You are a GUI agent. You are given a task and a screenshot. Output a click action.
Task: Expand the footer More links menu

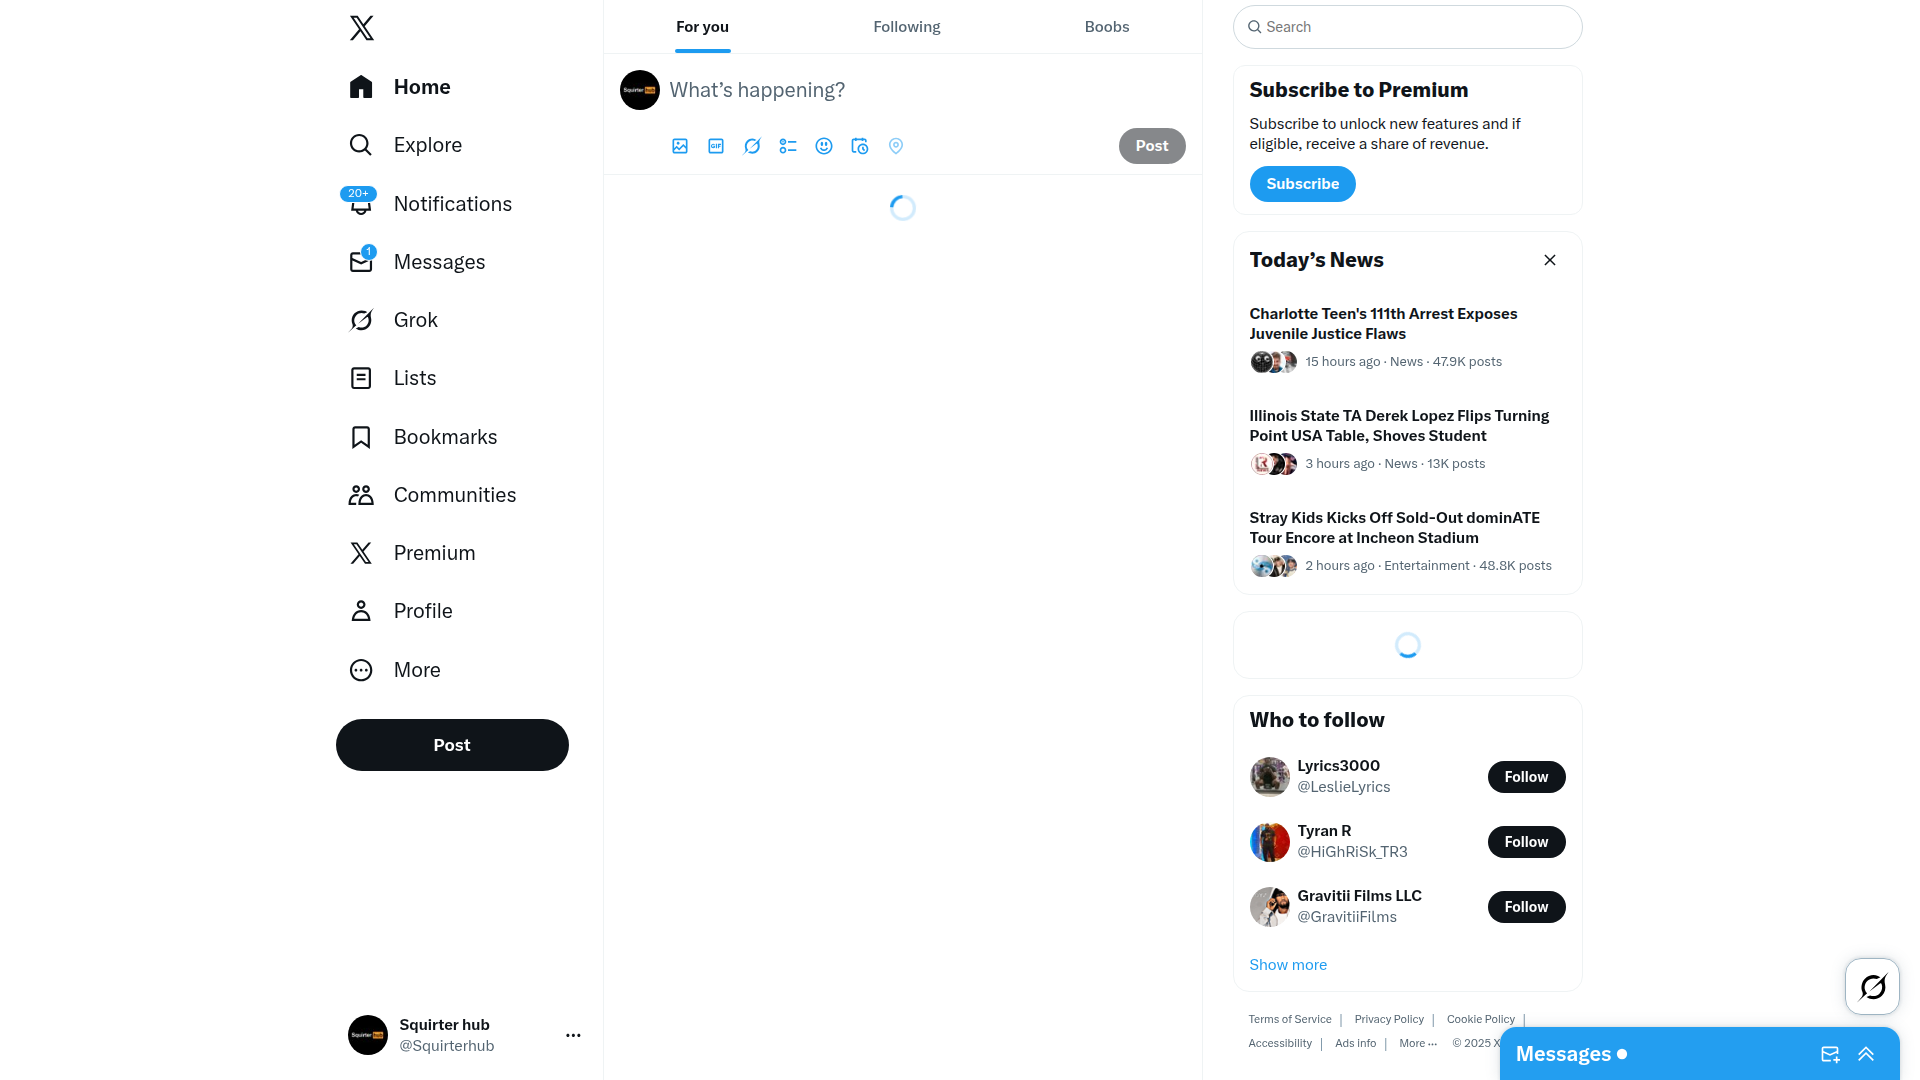pos(1418,1043)
